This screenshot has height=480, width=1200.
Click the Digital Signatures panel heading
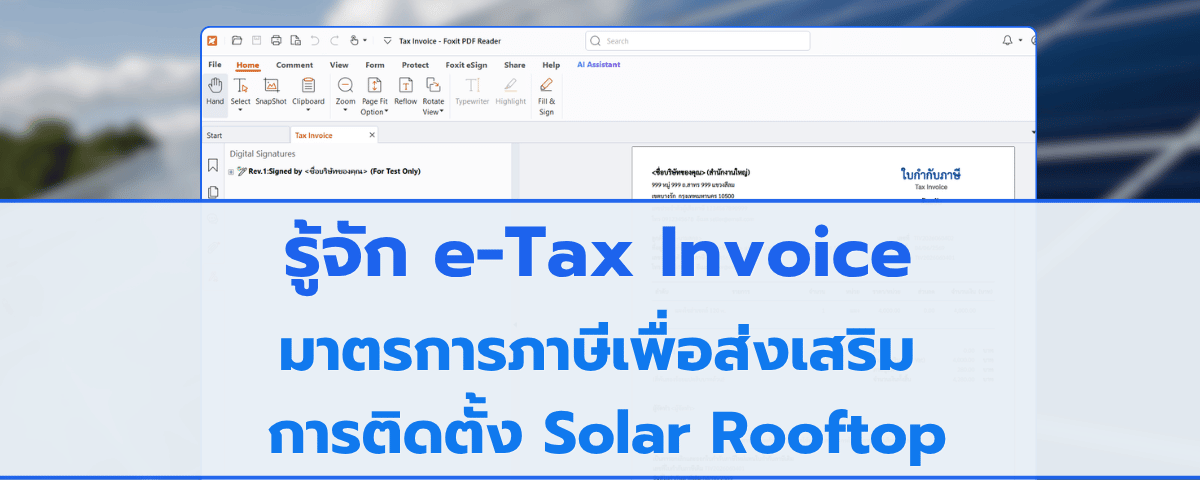[x=263, y=154]
